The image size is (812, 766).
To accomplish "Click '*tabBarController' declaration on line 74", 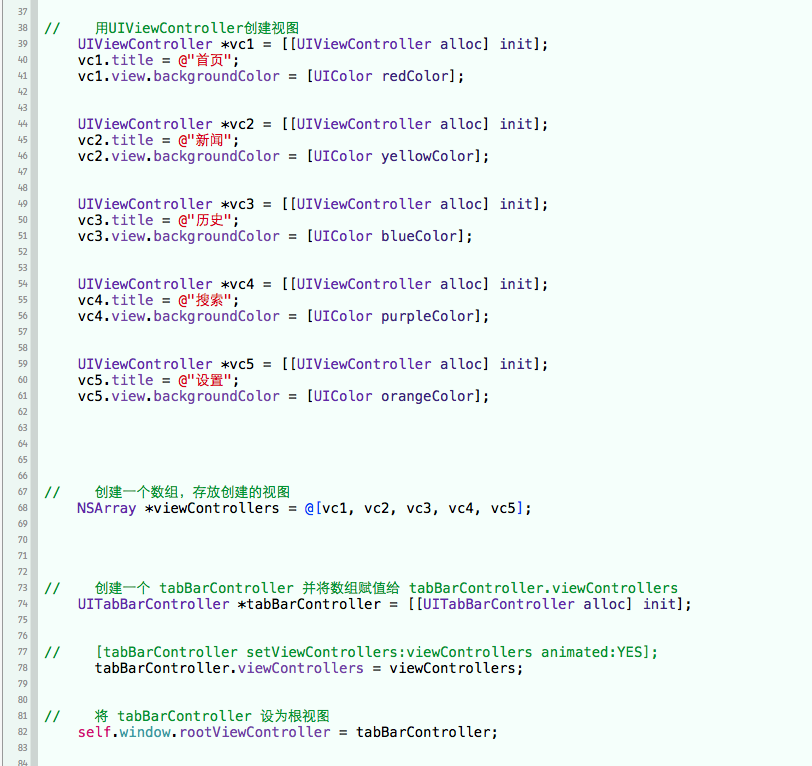I will [x=309, y=604].
